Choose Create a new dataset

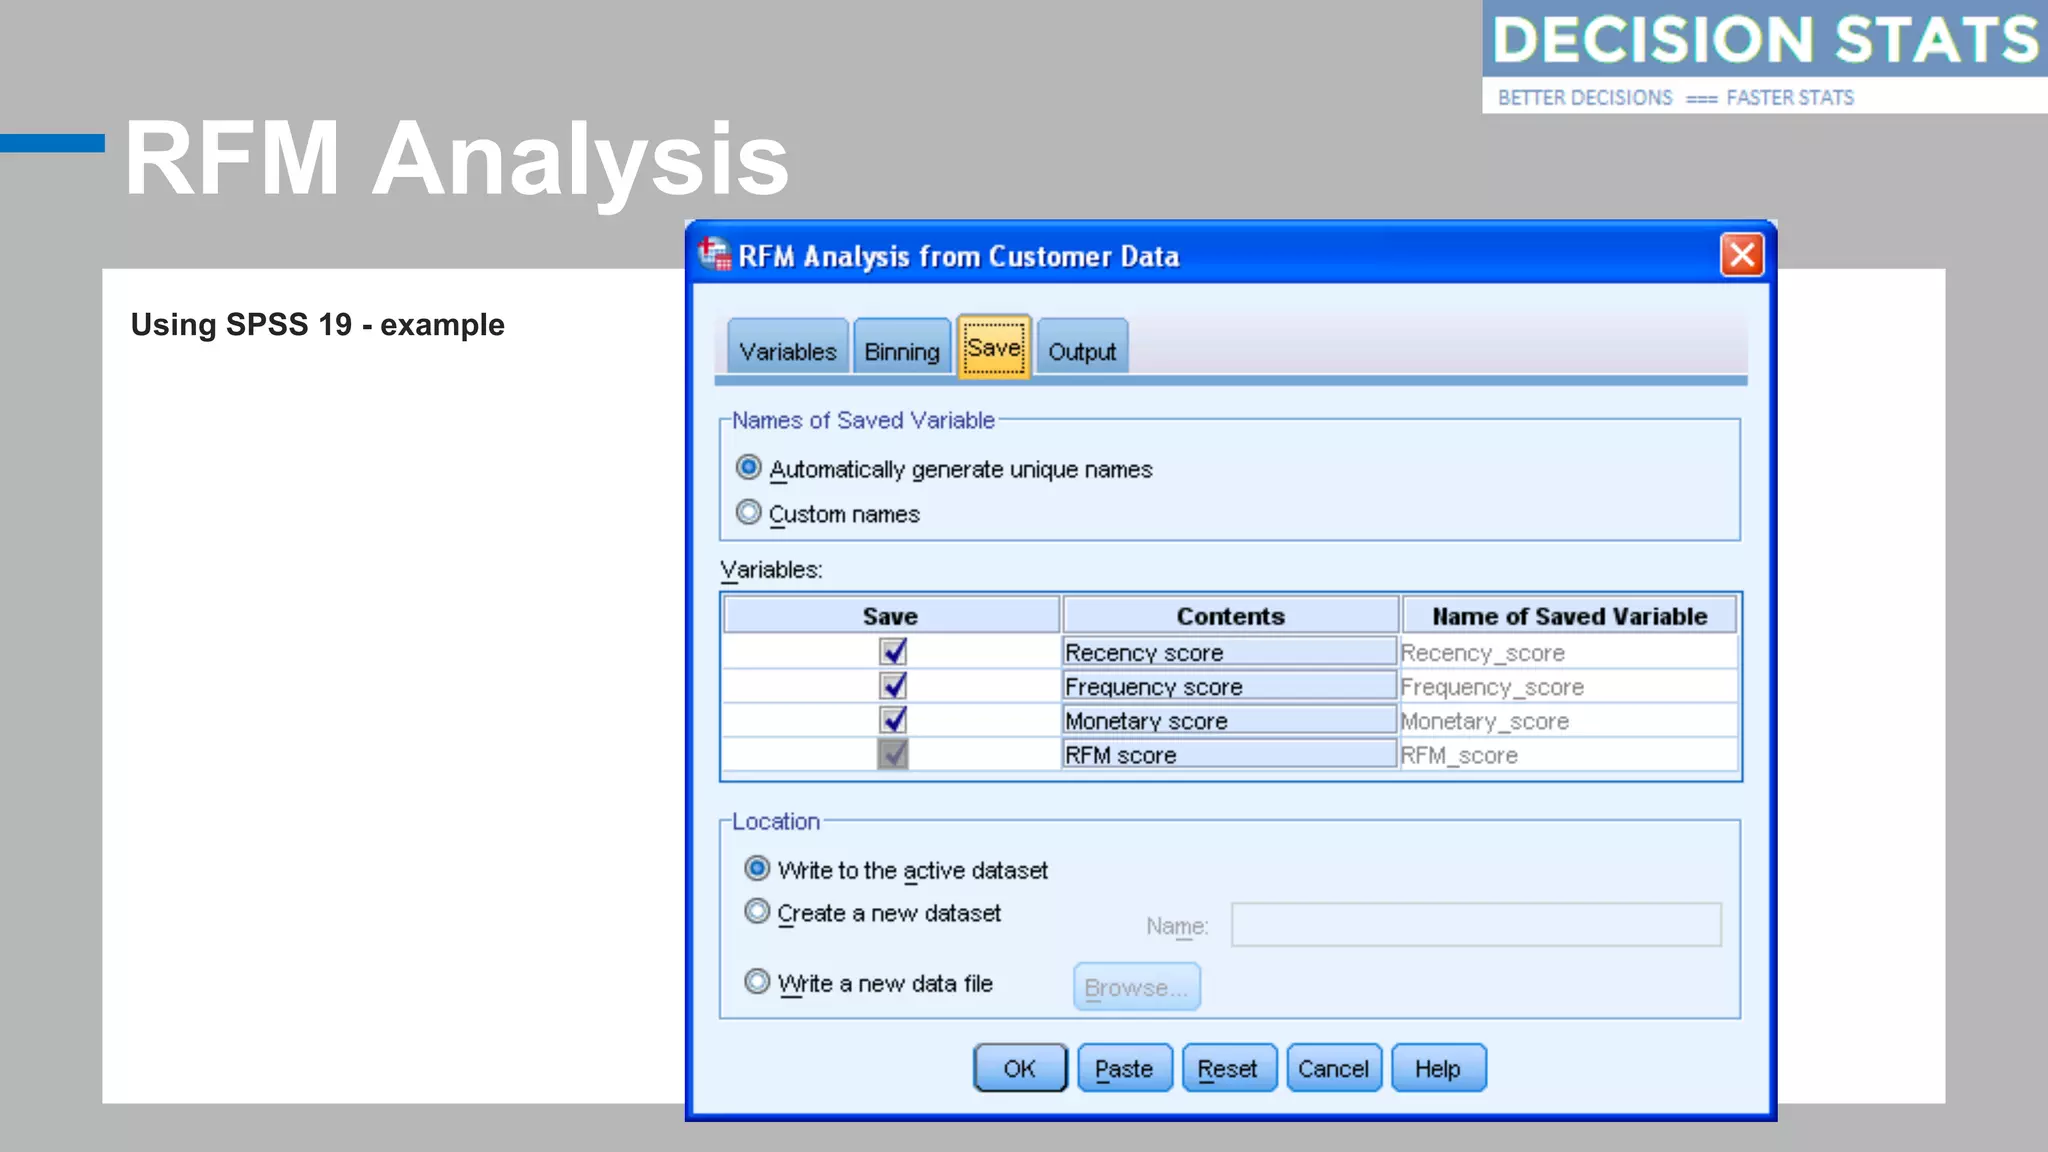pyautogui.click(x=872, y=913)
